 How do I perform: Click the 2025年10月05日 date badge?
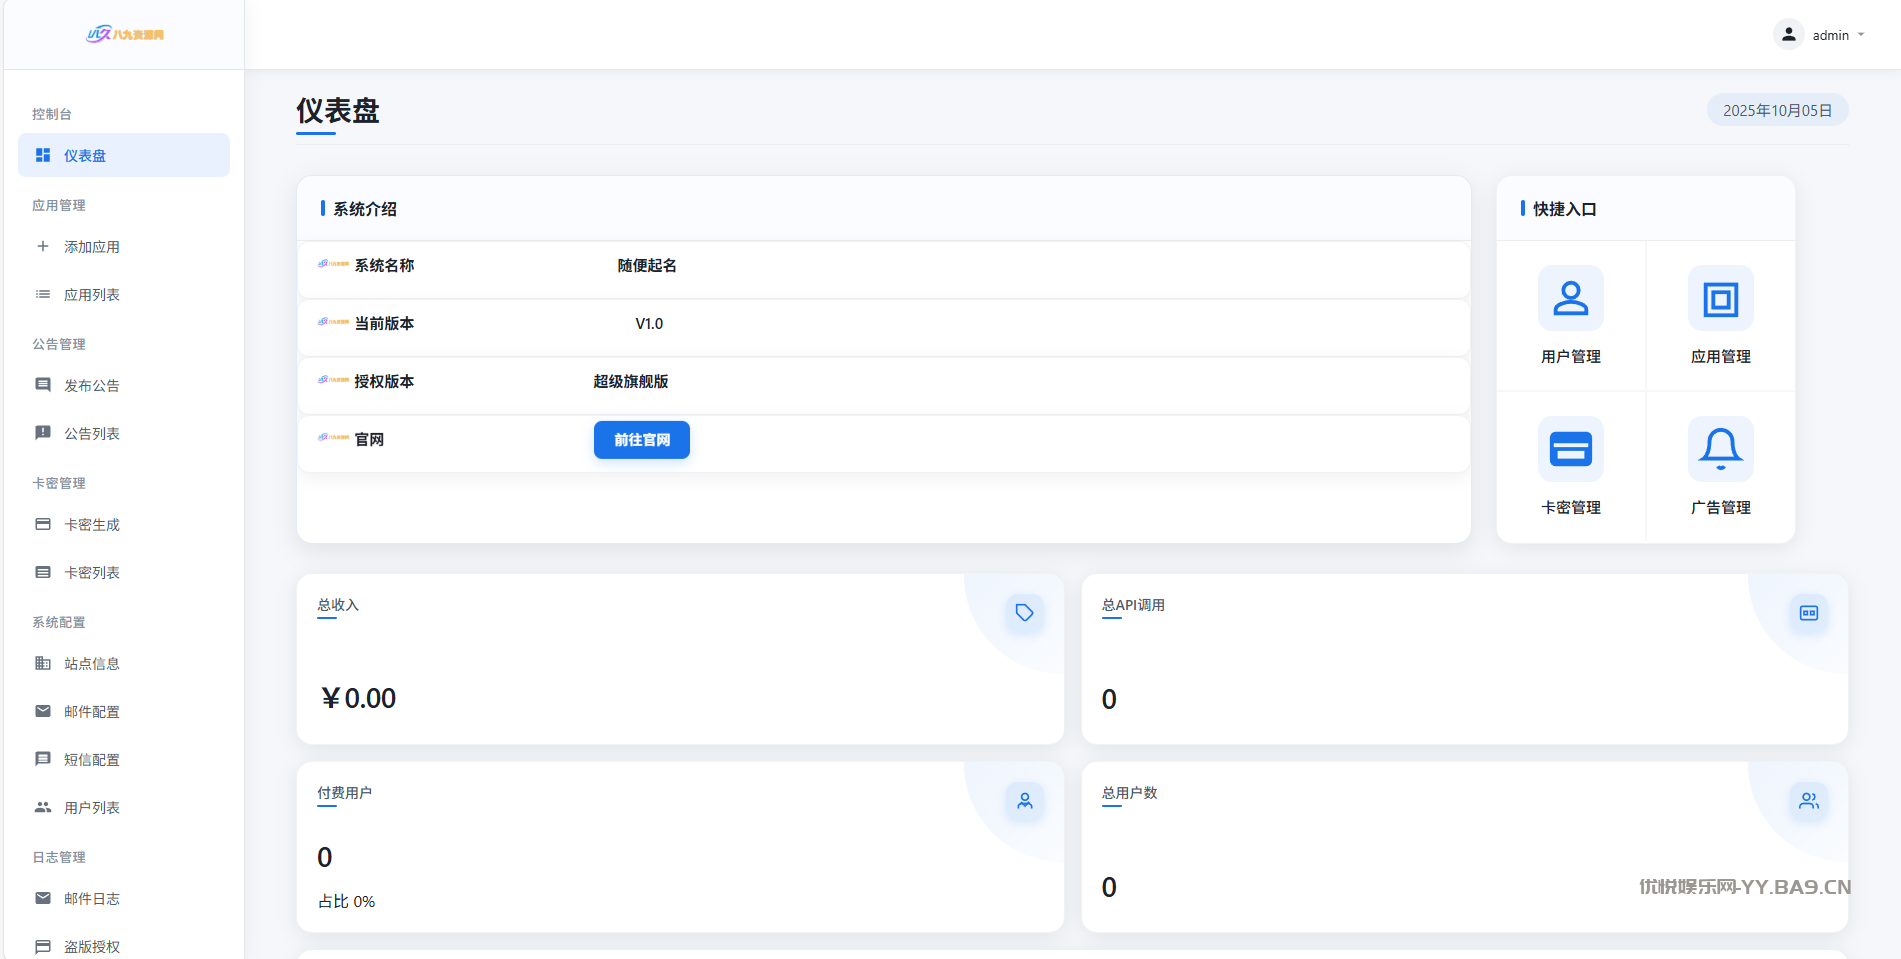[1776, 110]
